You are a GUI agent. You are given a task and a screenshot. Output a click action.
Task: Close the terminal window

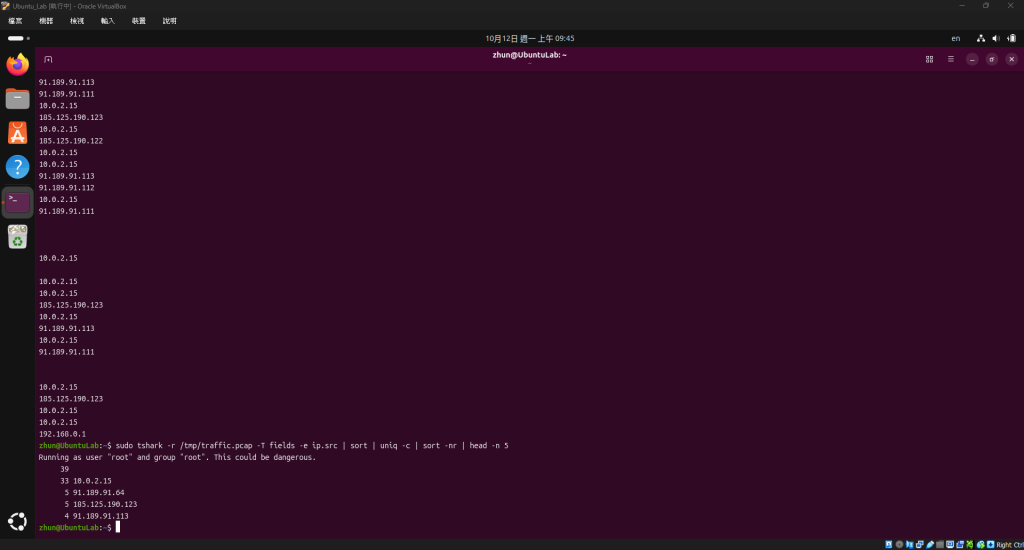coord(1012,59)
